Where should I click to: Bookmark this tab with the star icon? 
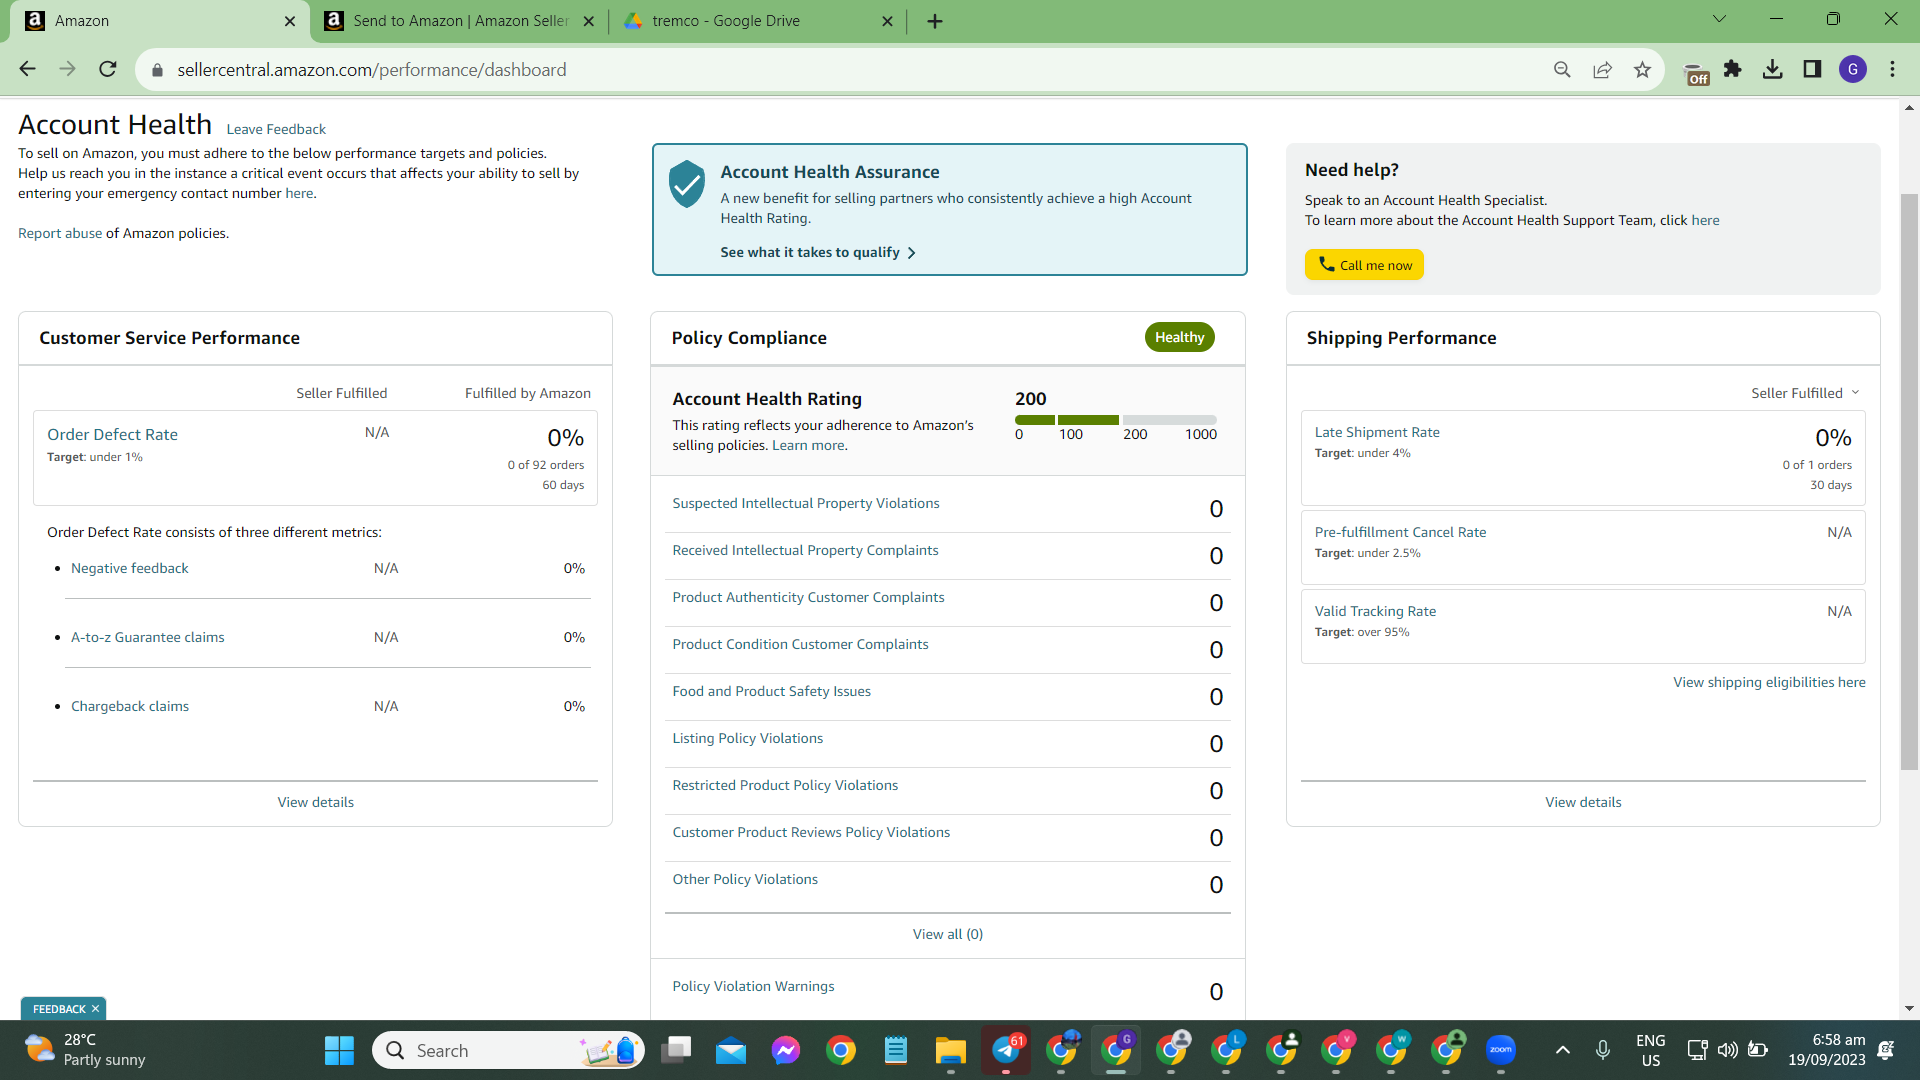tap(1642, 70)
